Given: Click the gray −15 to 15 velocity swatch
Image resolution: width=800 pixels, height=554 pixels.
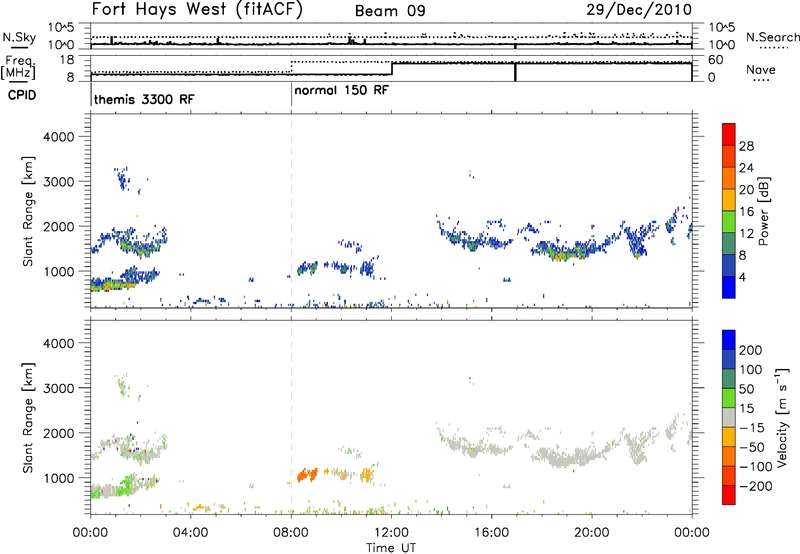Looking at the screenshot, I should [729, 417].
